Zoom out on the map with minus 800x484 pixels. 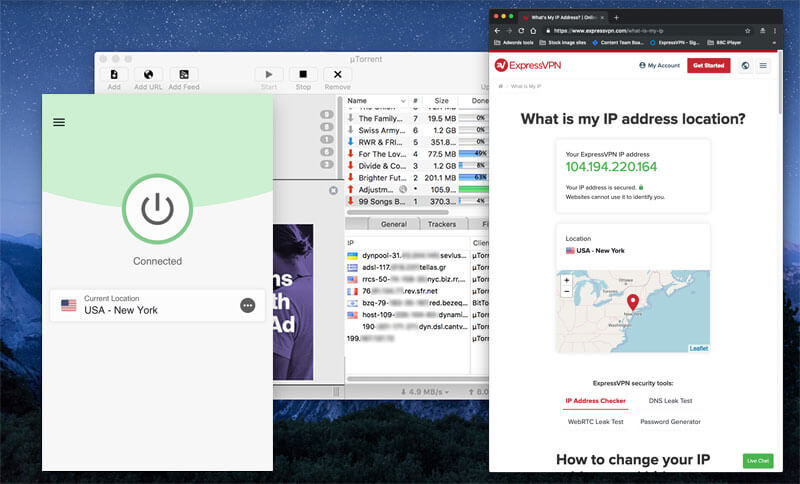pyautogui.click(x=566, y=292)
